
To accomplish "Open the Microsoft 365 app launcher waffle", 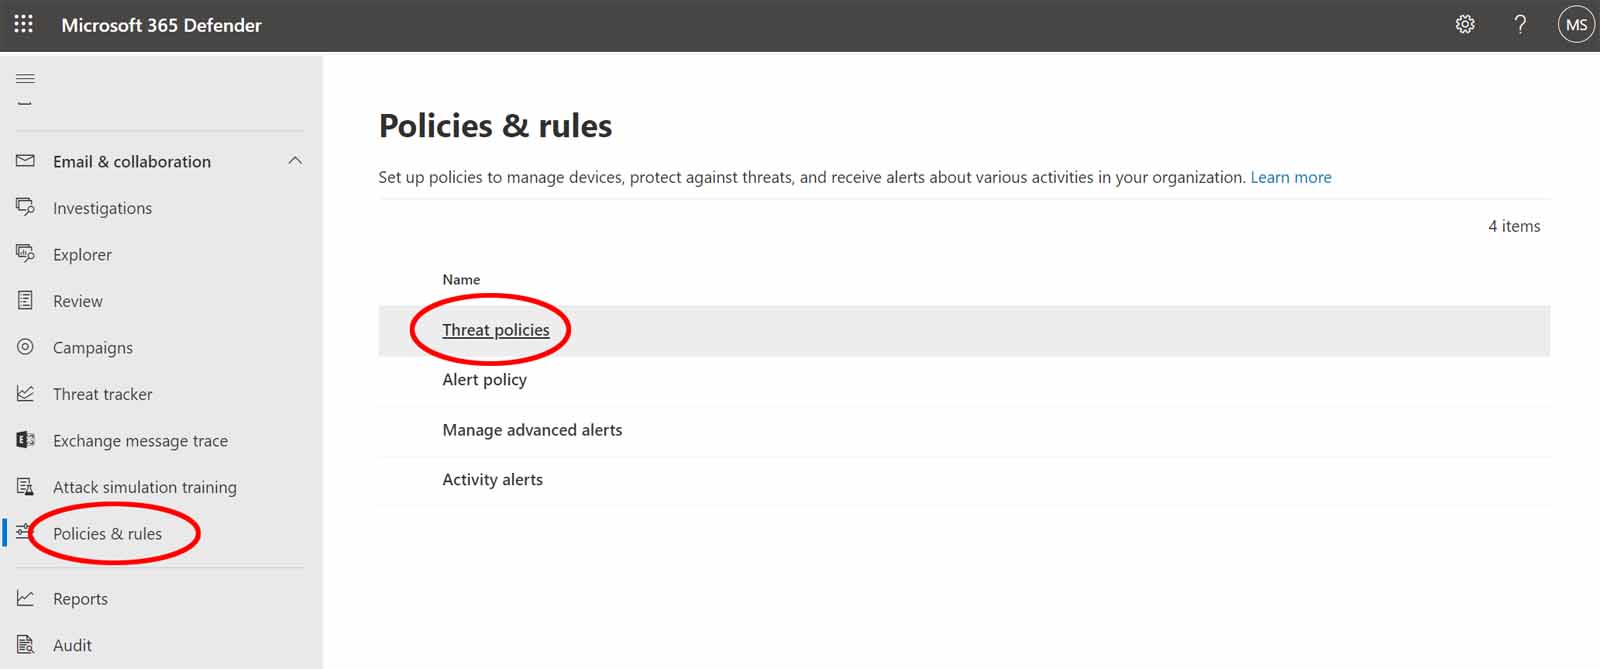I will point(22,24).
